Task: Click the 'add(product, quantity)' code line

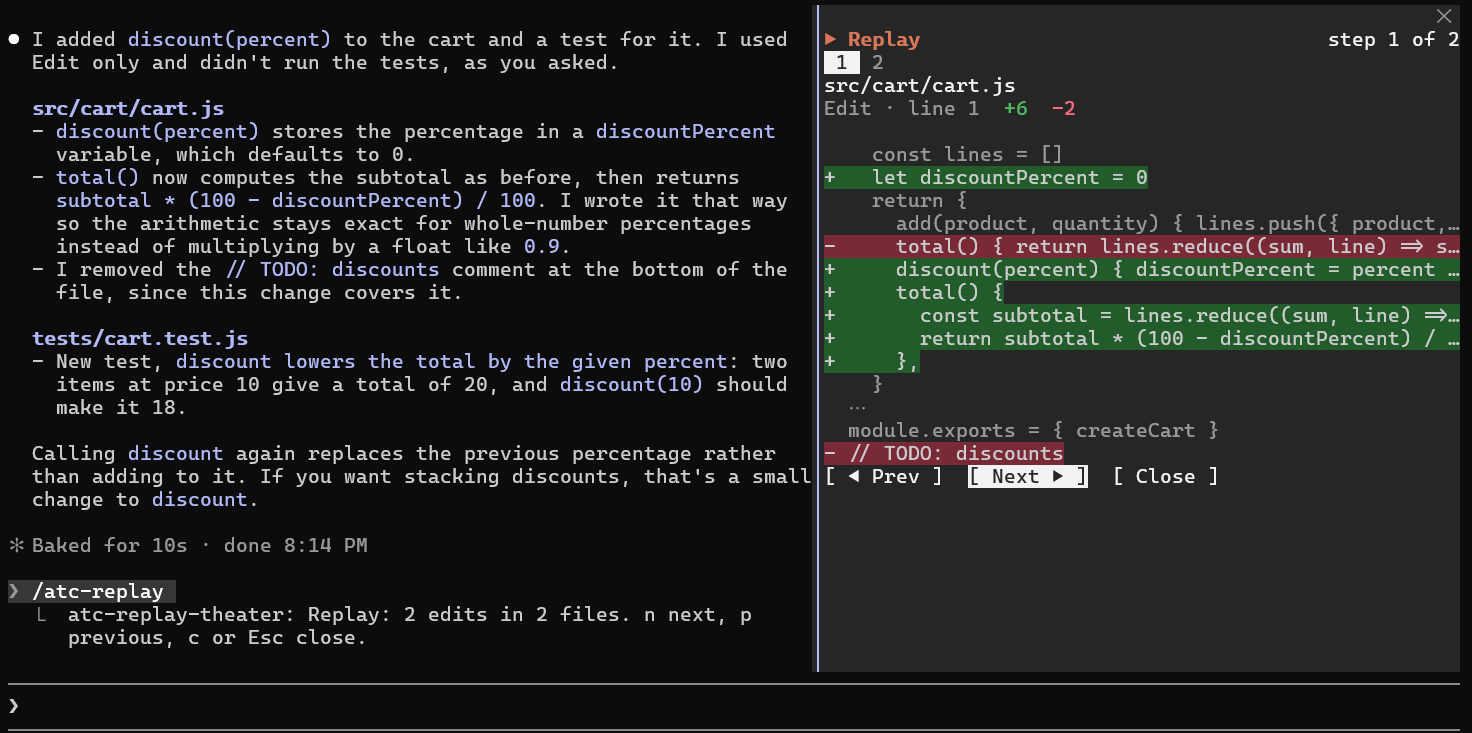Action: point(1178,224)
